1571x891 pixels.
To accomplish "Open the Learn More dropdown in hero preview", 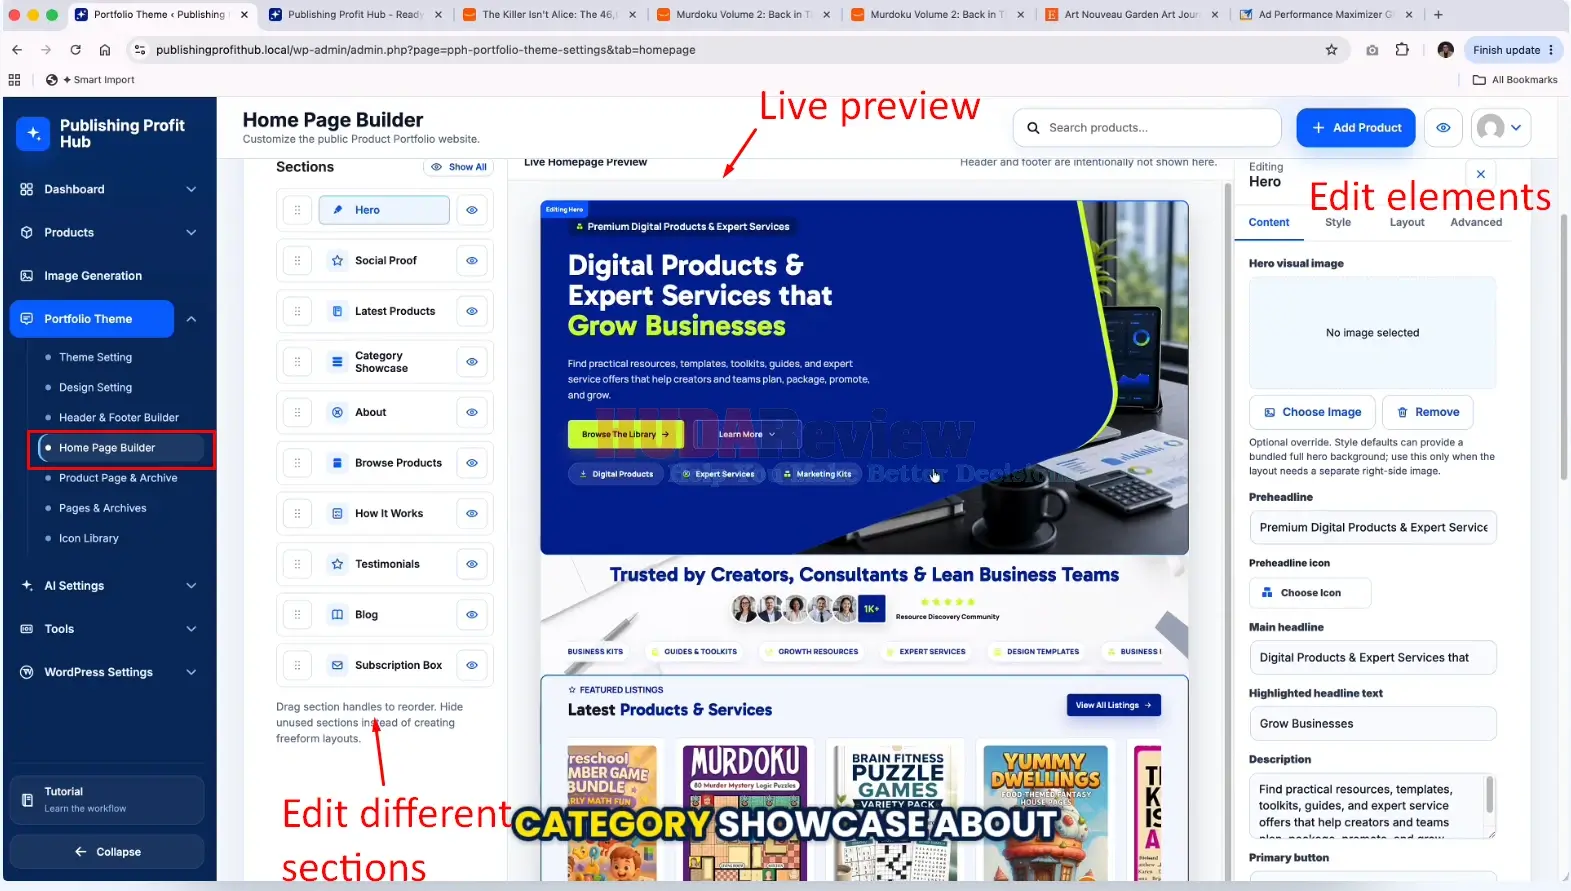I will tap(746, 434).
